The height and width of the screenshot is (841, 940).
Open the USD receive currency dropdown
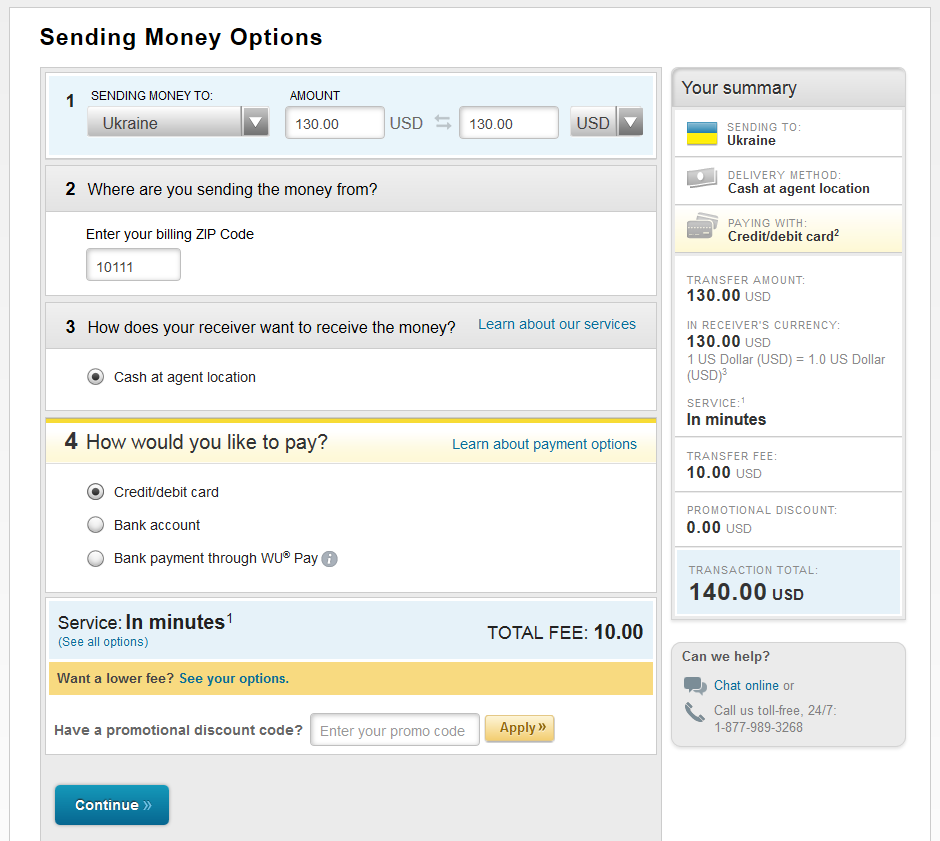click(x=607, y=122)
